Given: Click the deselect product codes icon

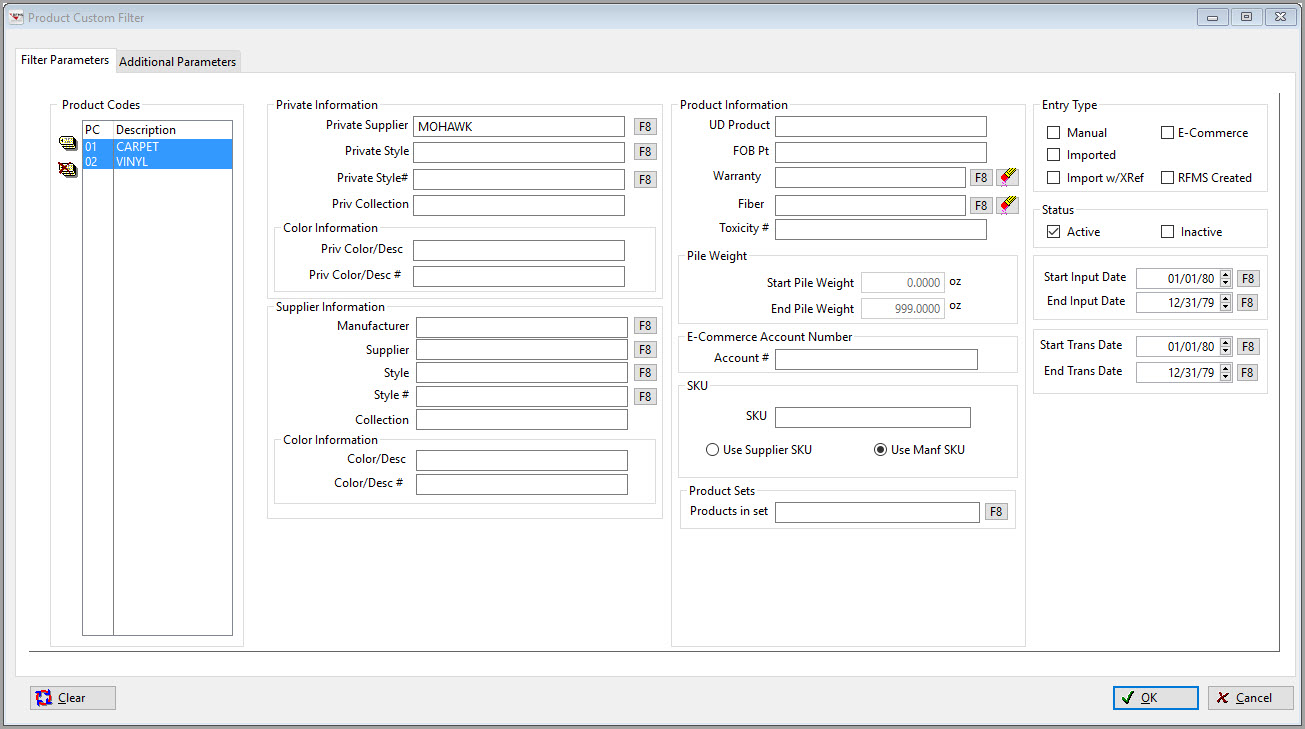Looking at the screenshot, I should pos(67,169).
